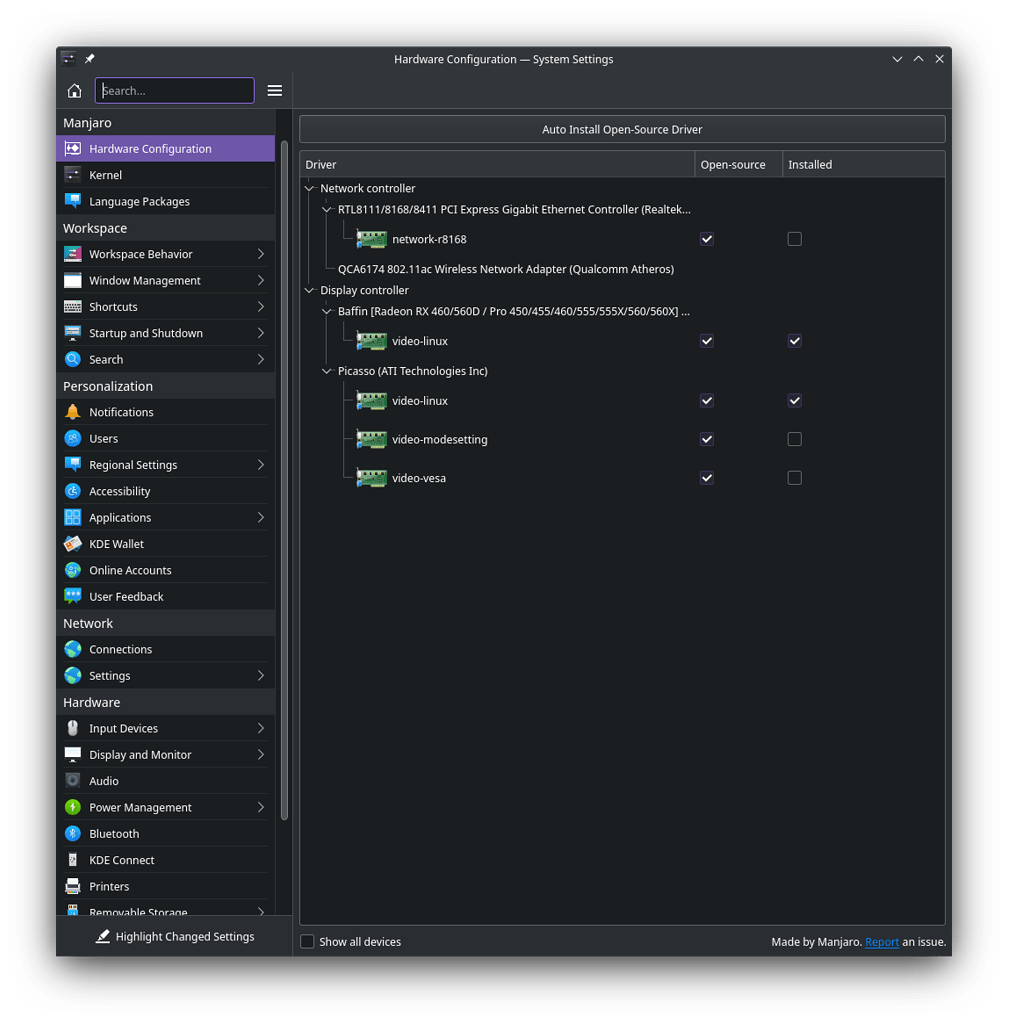Screen dimensions: 1009x1024
Task: Click the sidebar vertical scrollbar
Action: tap(284, 480)
